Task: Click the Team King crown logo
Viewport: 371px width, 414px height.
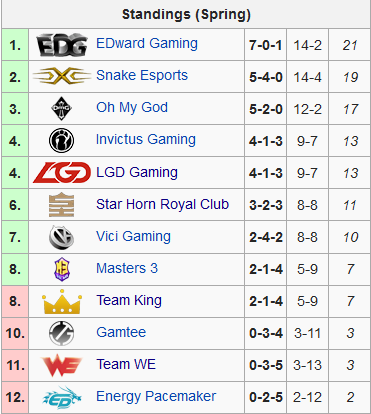Action: pos(62,302)
